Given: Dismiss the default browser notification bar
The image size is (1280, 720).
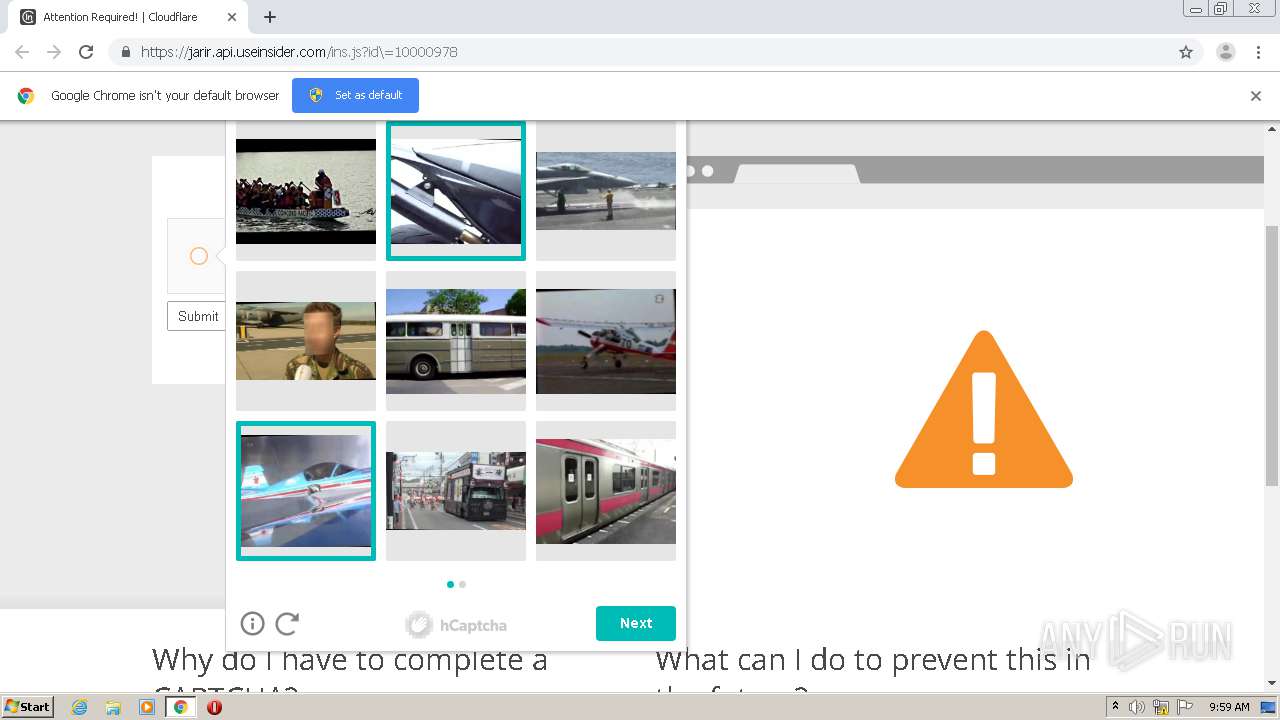Looking at the screenshot, I should coord(1256,96).
